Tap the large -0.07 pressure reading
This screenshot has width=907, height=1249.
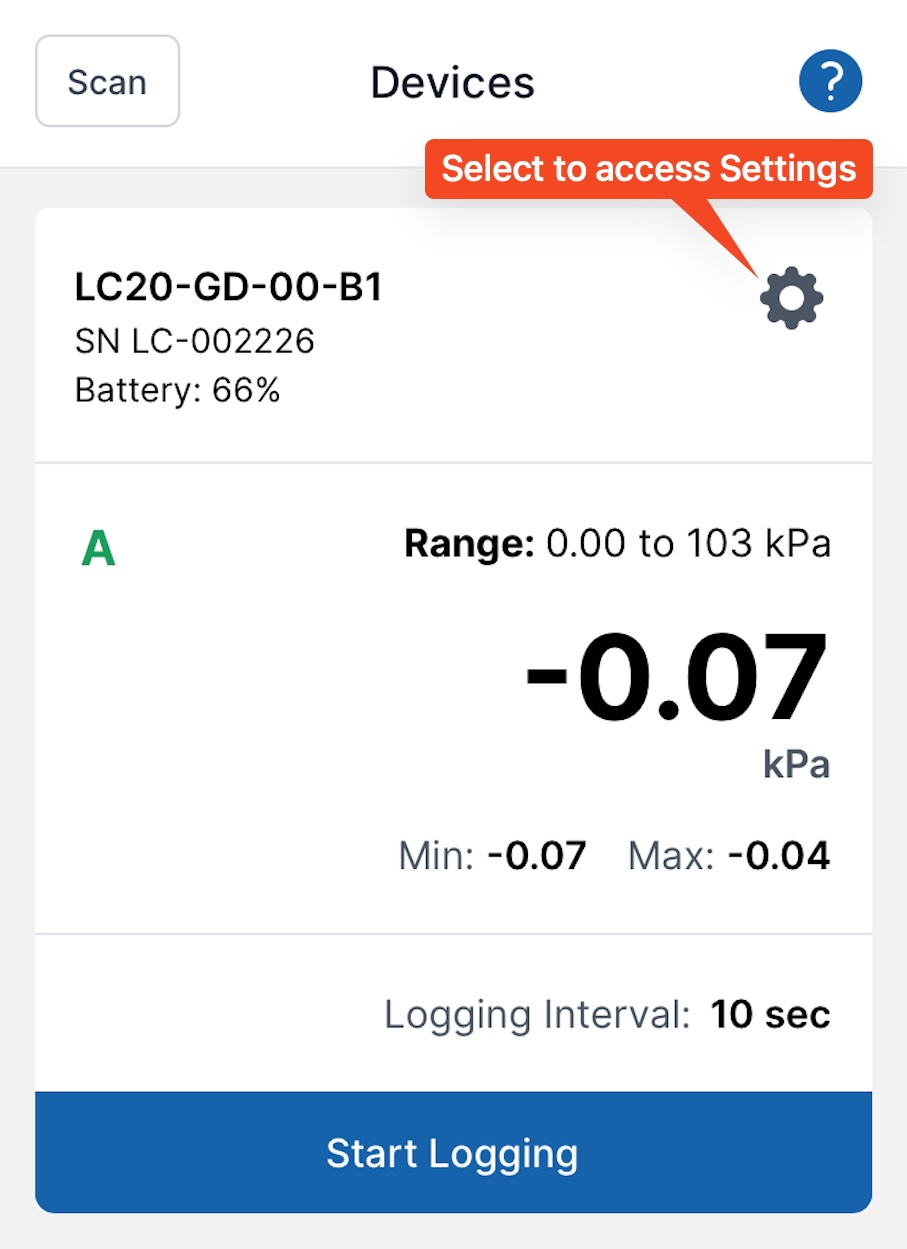pyautogui.click(x=677, y=679)
